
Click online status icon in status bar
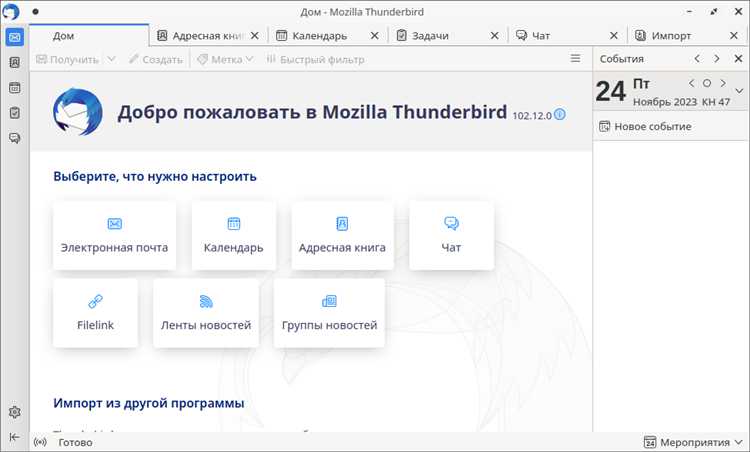point(40,442)
